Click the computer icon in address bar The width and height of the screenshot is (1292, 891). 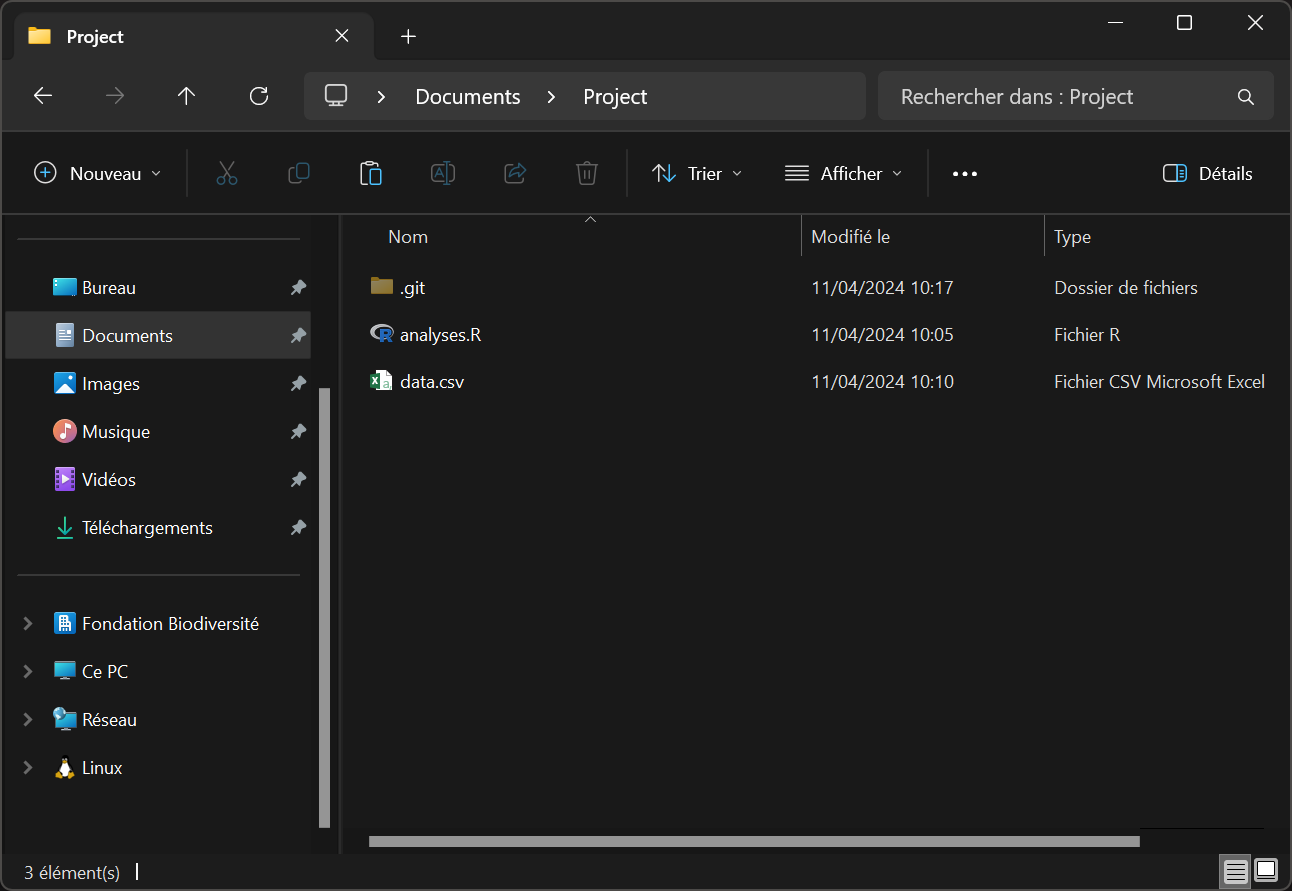[x=336, y=96]
